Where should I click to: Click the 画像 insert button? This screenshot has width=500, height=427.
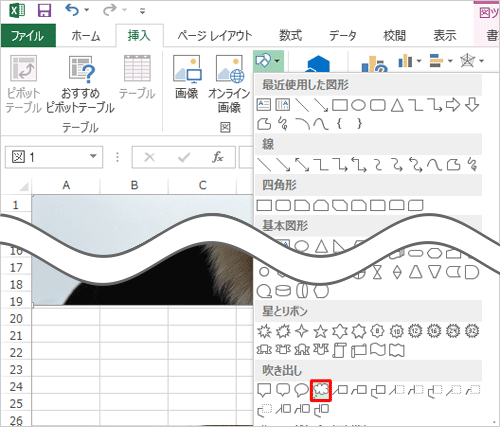click(187, 78)
